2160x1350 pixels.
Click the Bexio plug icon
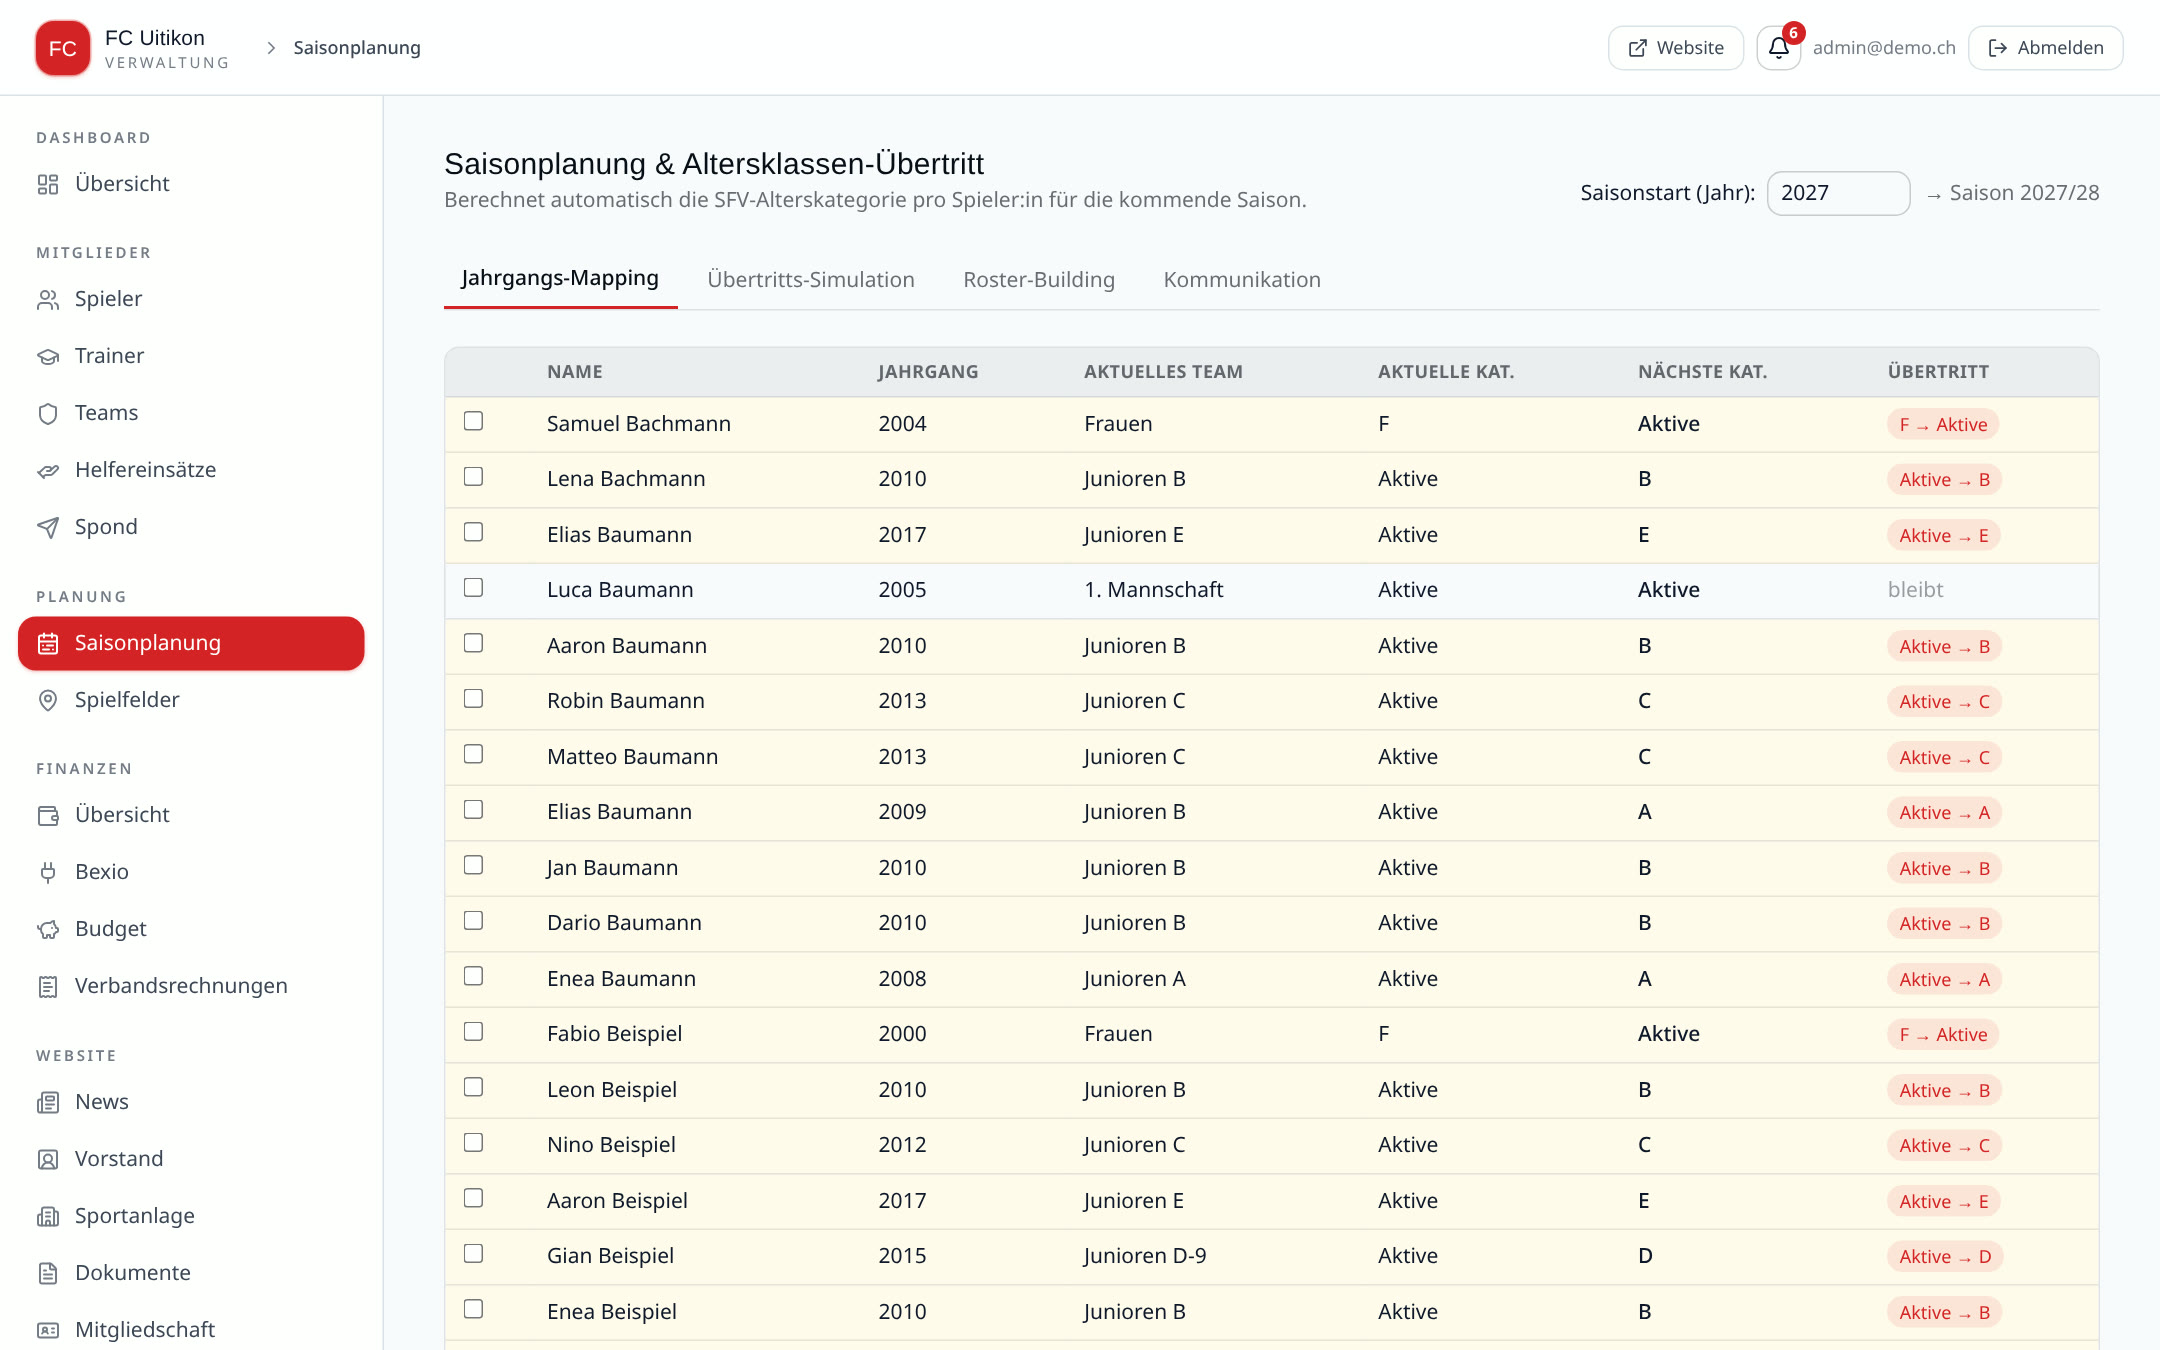pos(48,872)
